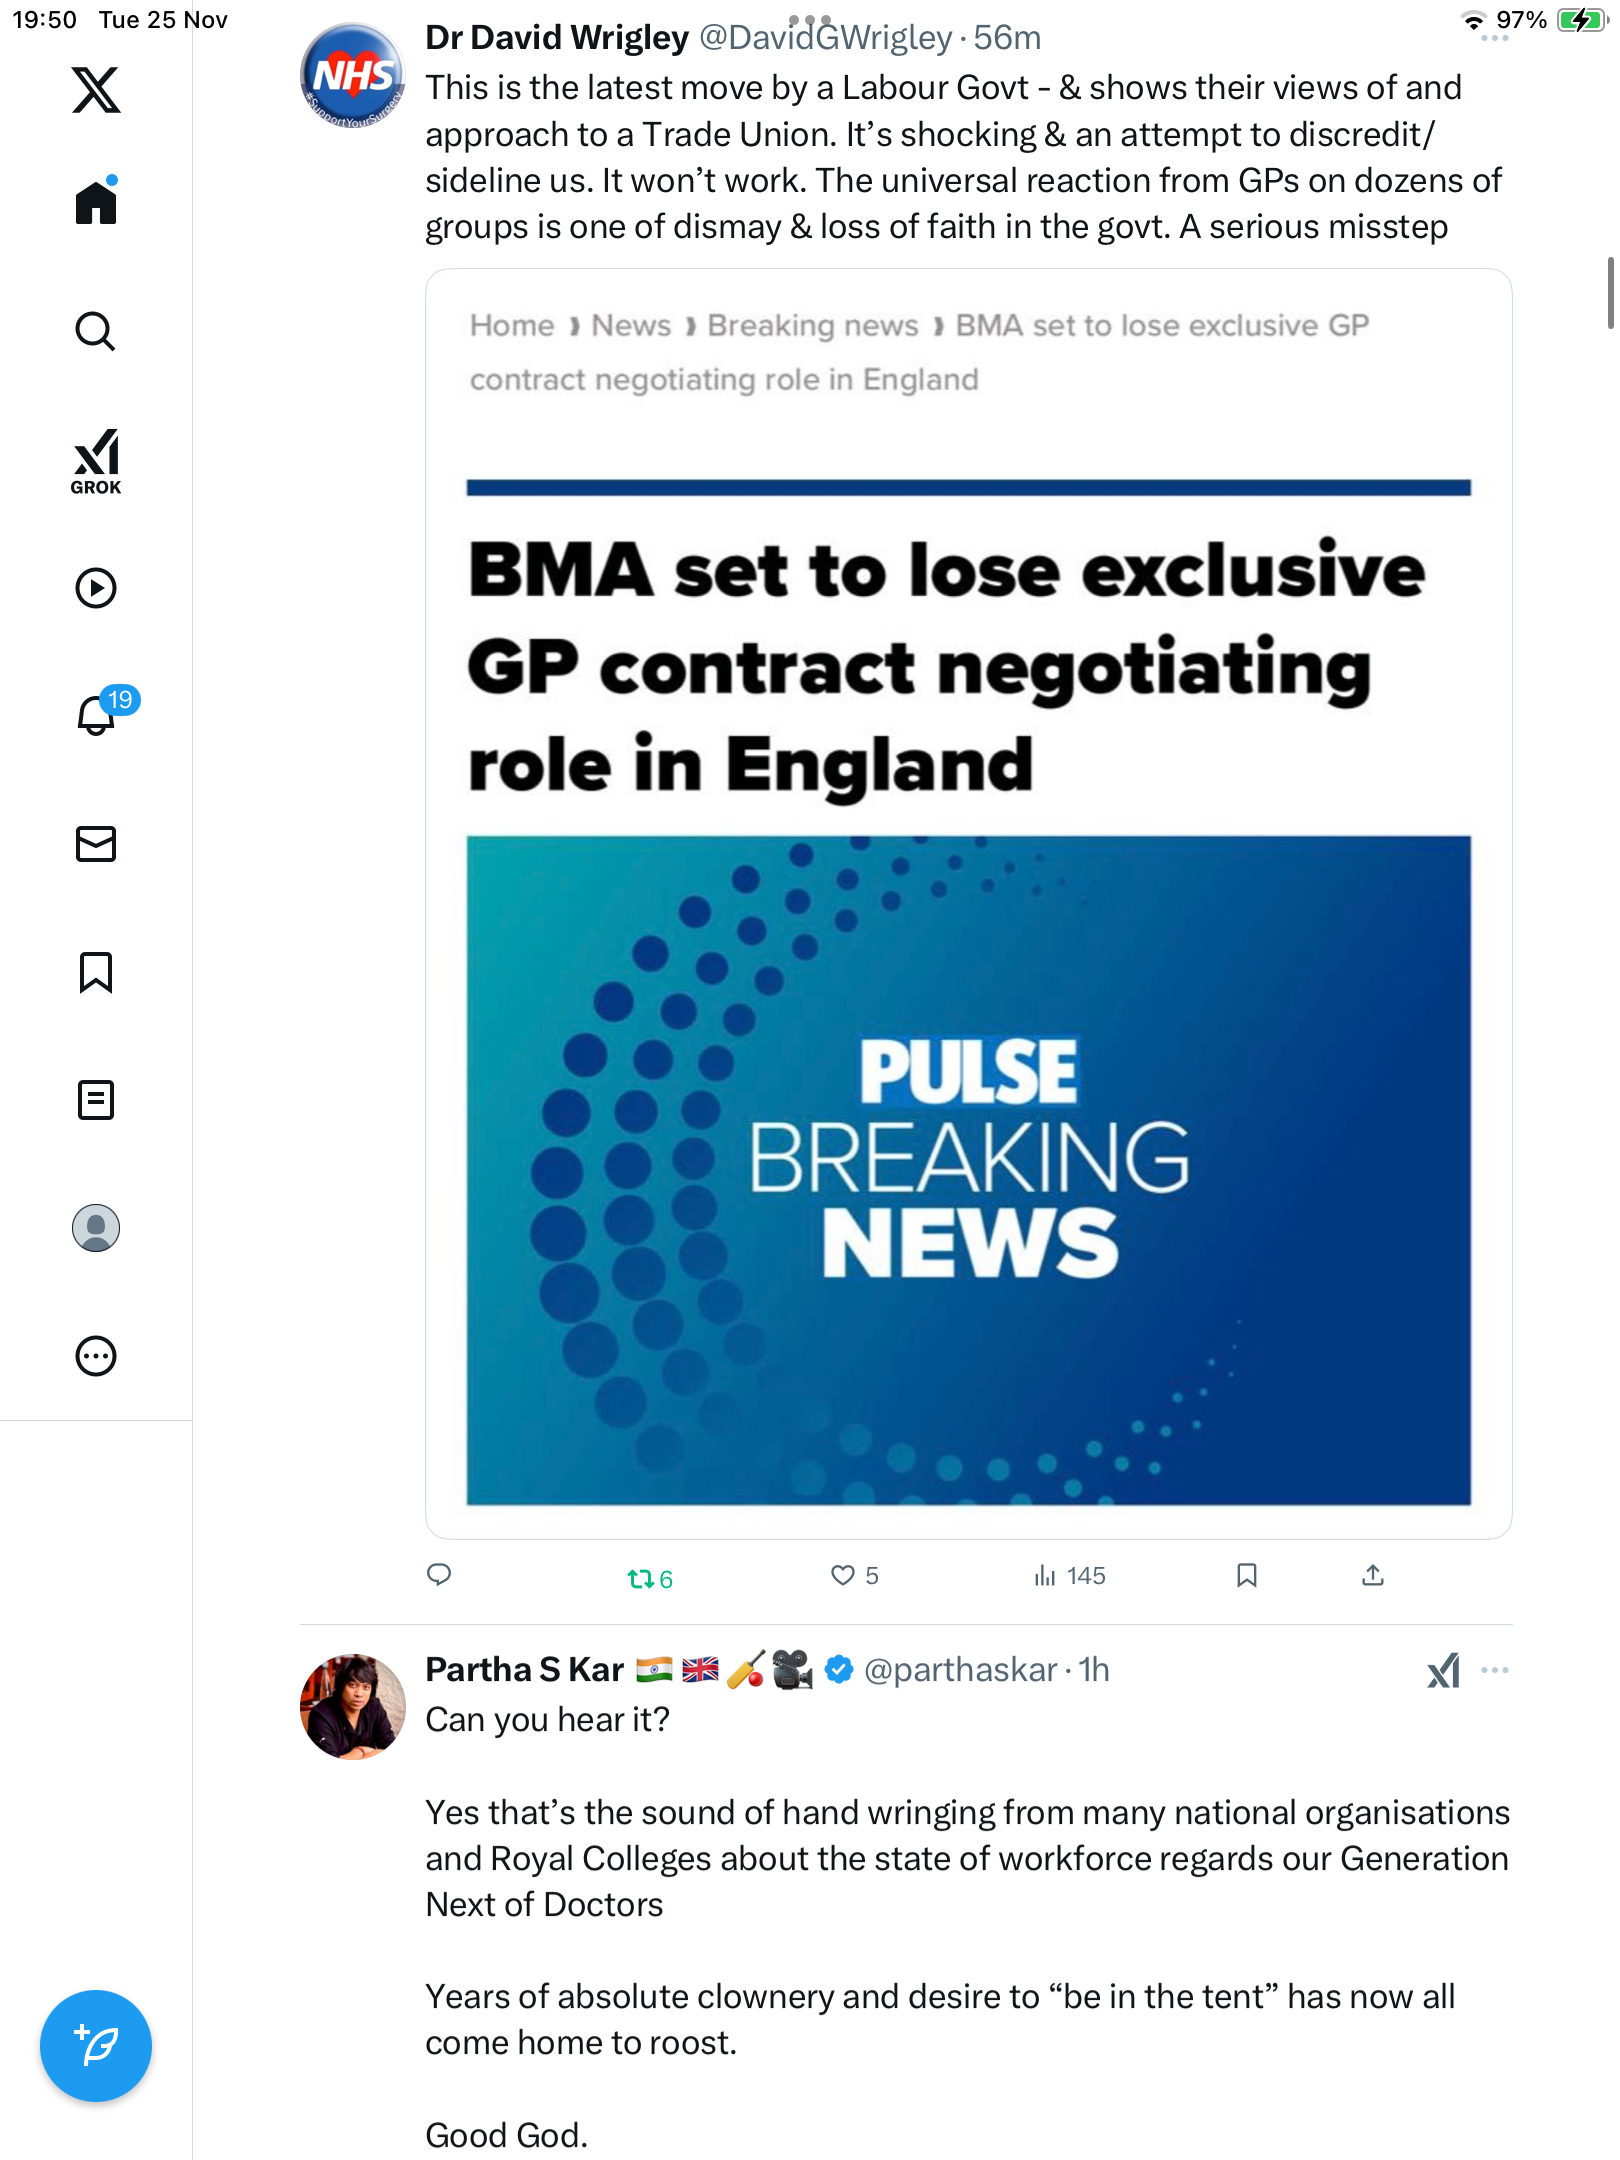Open more options on Partha S Kar's post
The image size is (1620, 2160).
coord(1495,1670)
